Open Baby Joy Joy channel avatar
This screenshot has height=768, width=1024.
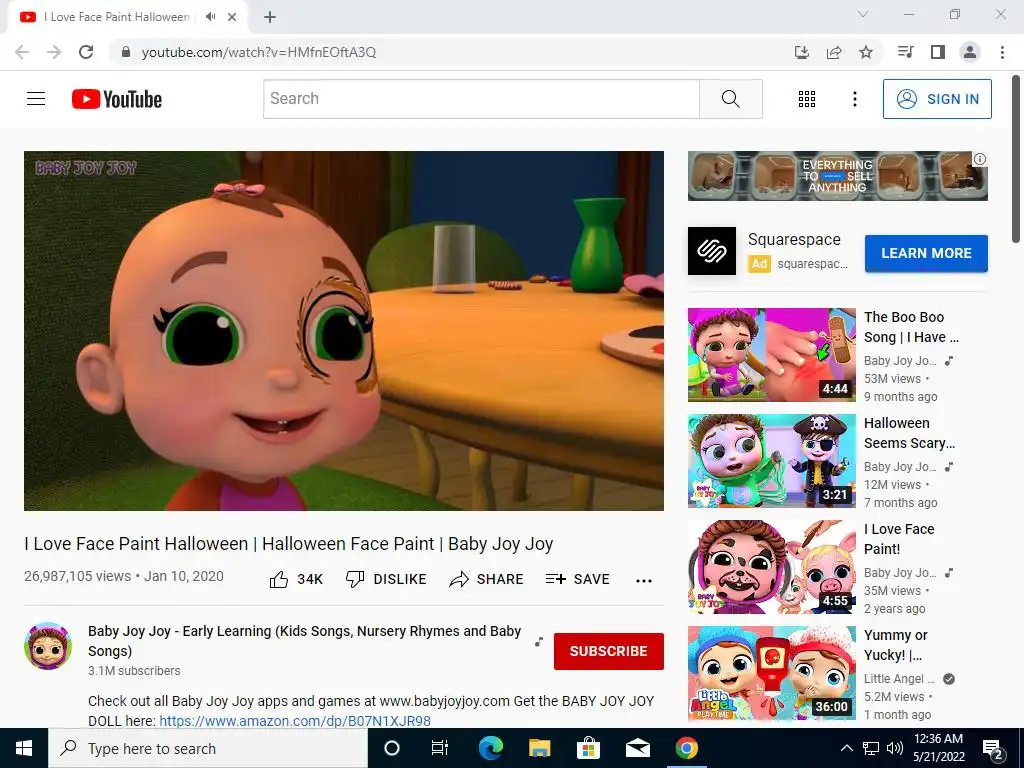[48, 646]
